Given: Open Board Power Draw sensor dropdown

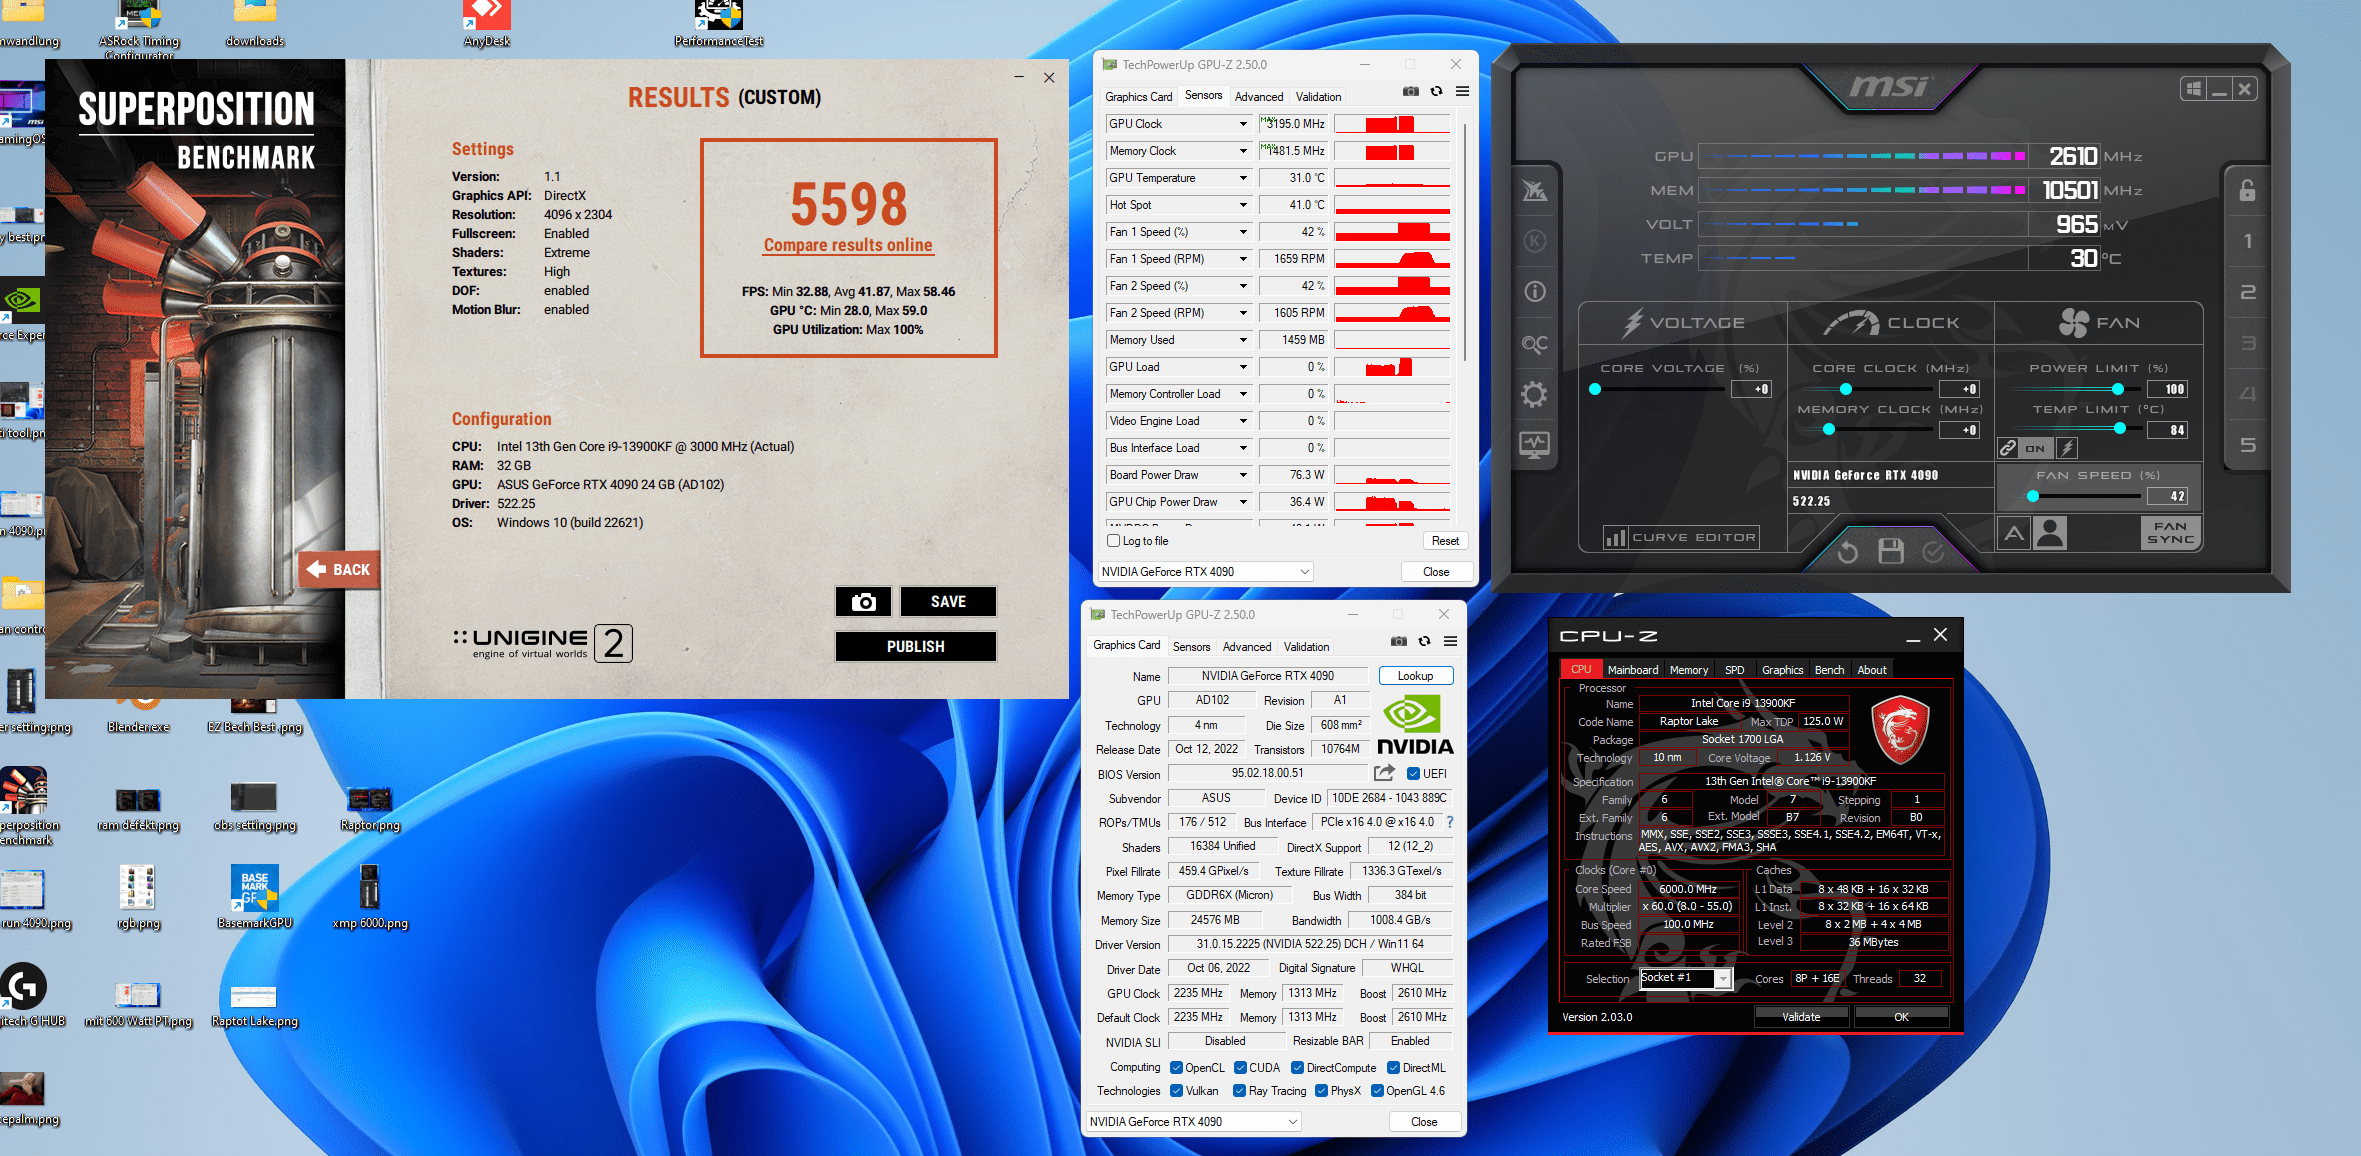Looking at the screenshot, I should (1243, 475).
